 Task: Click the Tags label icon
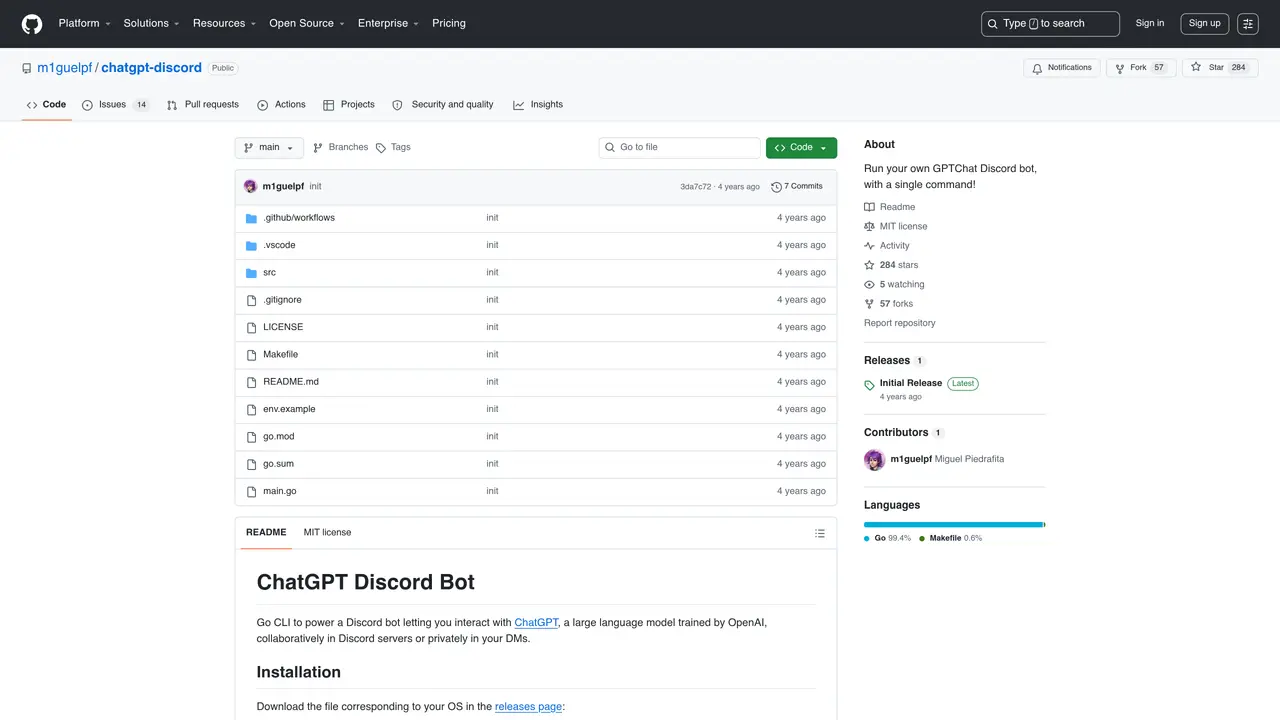pyautogui.click(x=381, y=148)
